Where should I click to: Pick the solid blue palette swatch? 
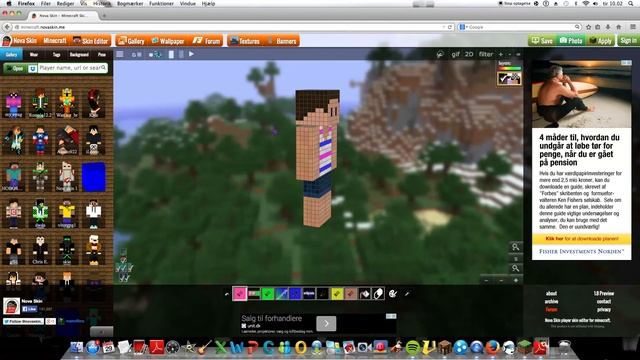pos(295,293)
